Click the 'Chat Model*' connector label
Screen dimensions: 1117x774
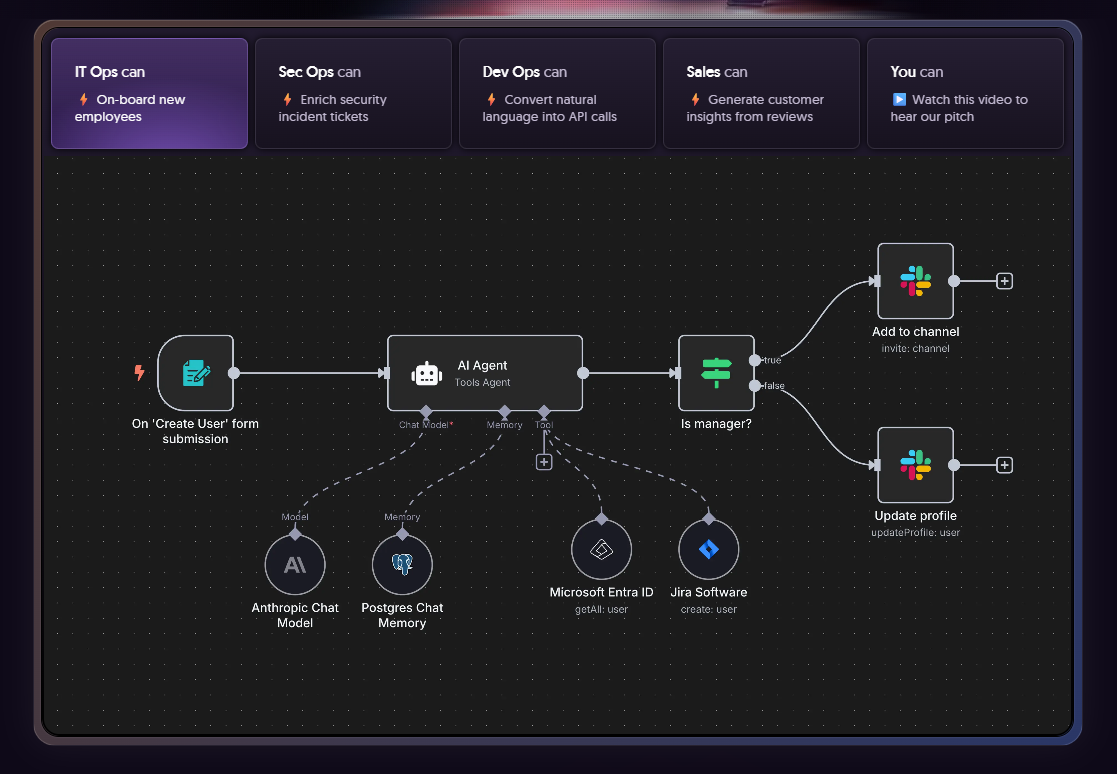pyautogui.click(x=426, y=425)
